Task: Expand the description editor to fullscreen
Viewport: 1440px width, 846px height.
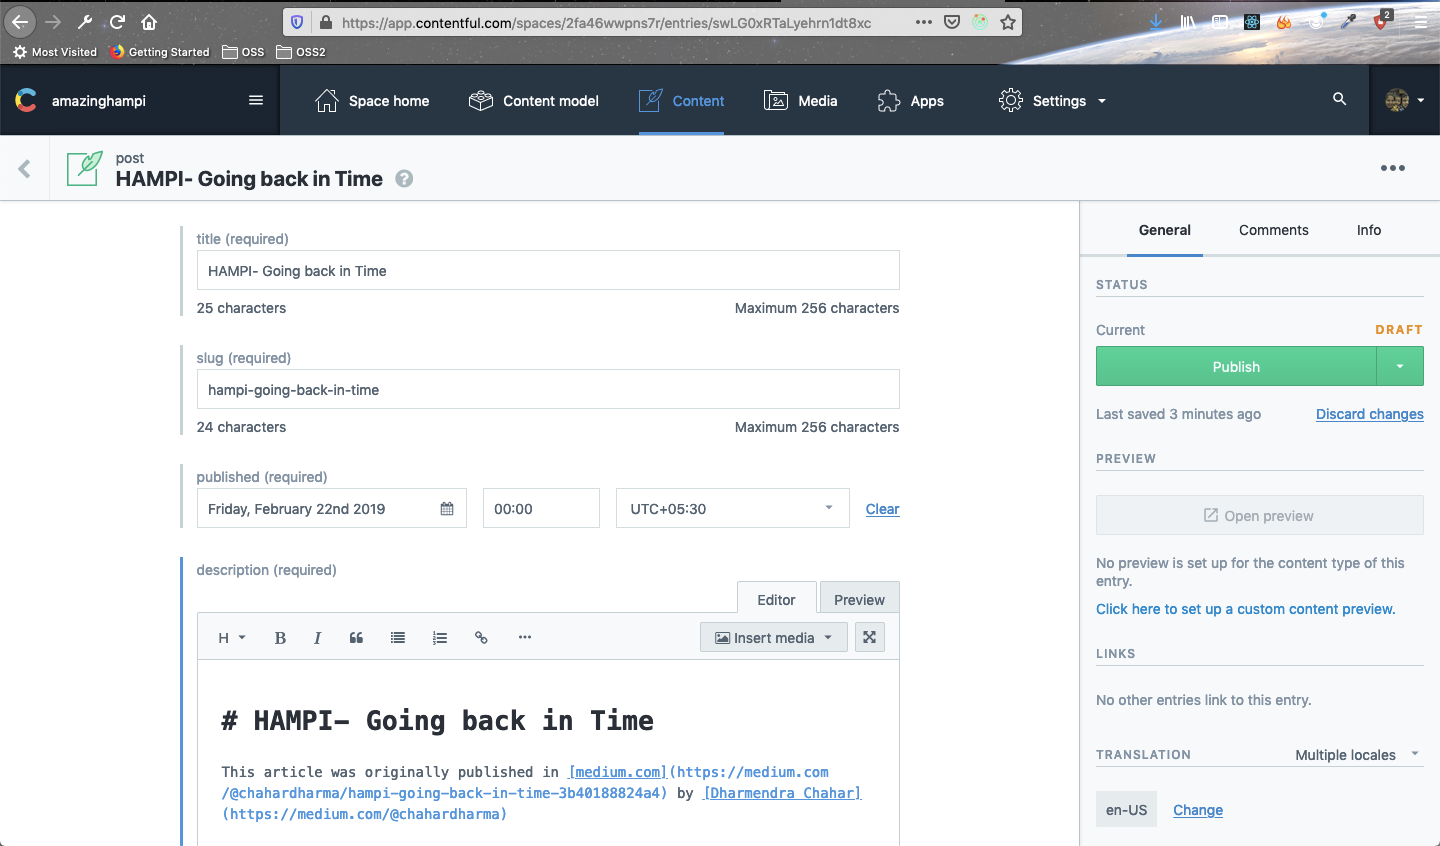Action: coord(870,637)
